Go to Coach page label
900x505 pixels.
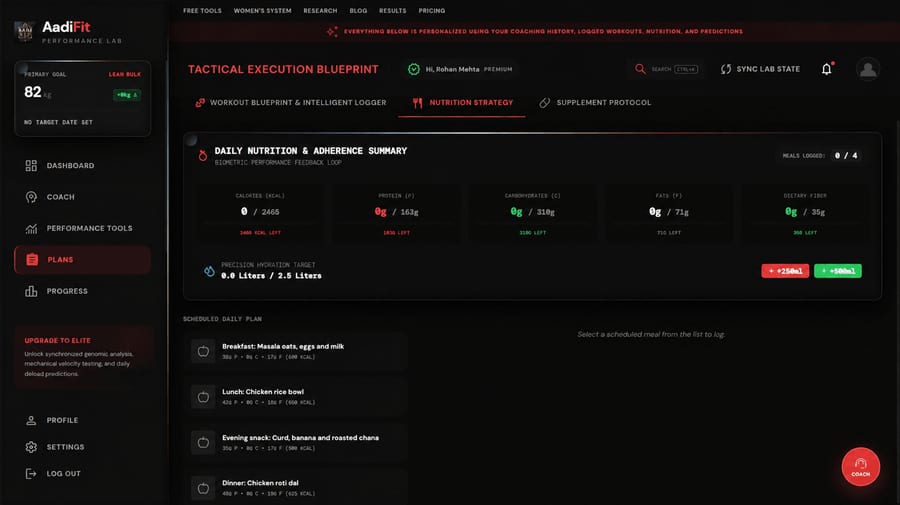pyautogui.click(x=61, y=197)
